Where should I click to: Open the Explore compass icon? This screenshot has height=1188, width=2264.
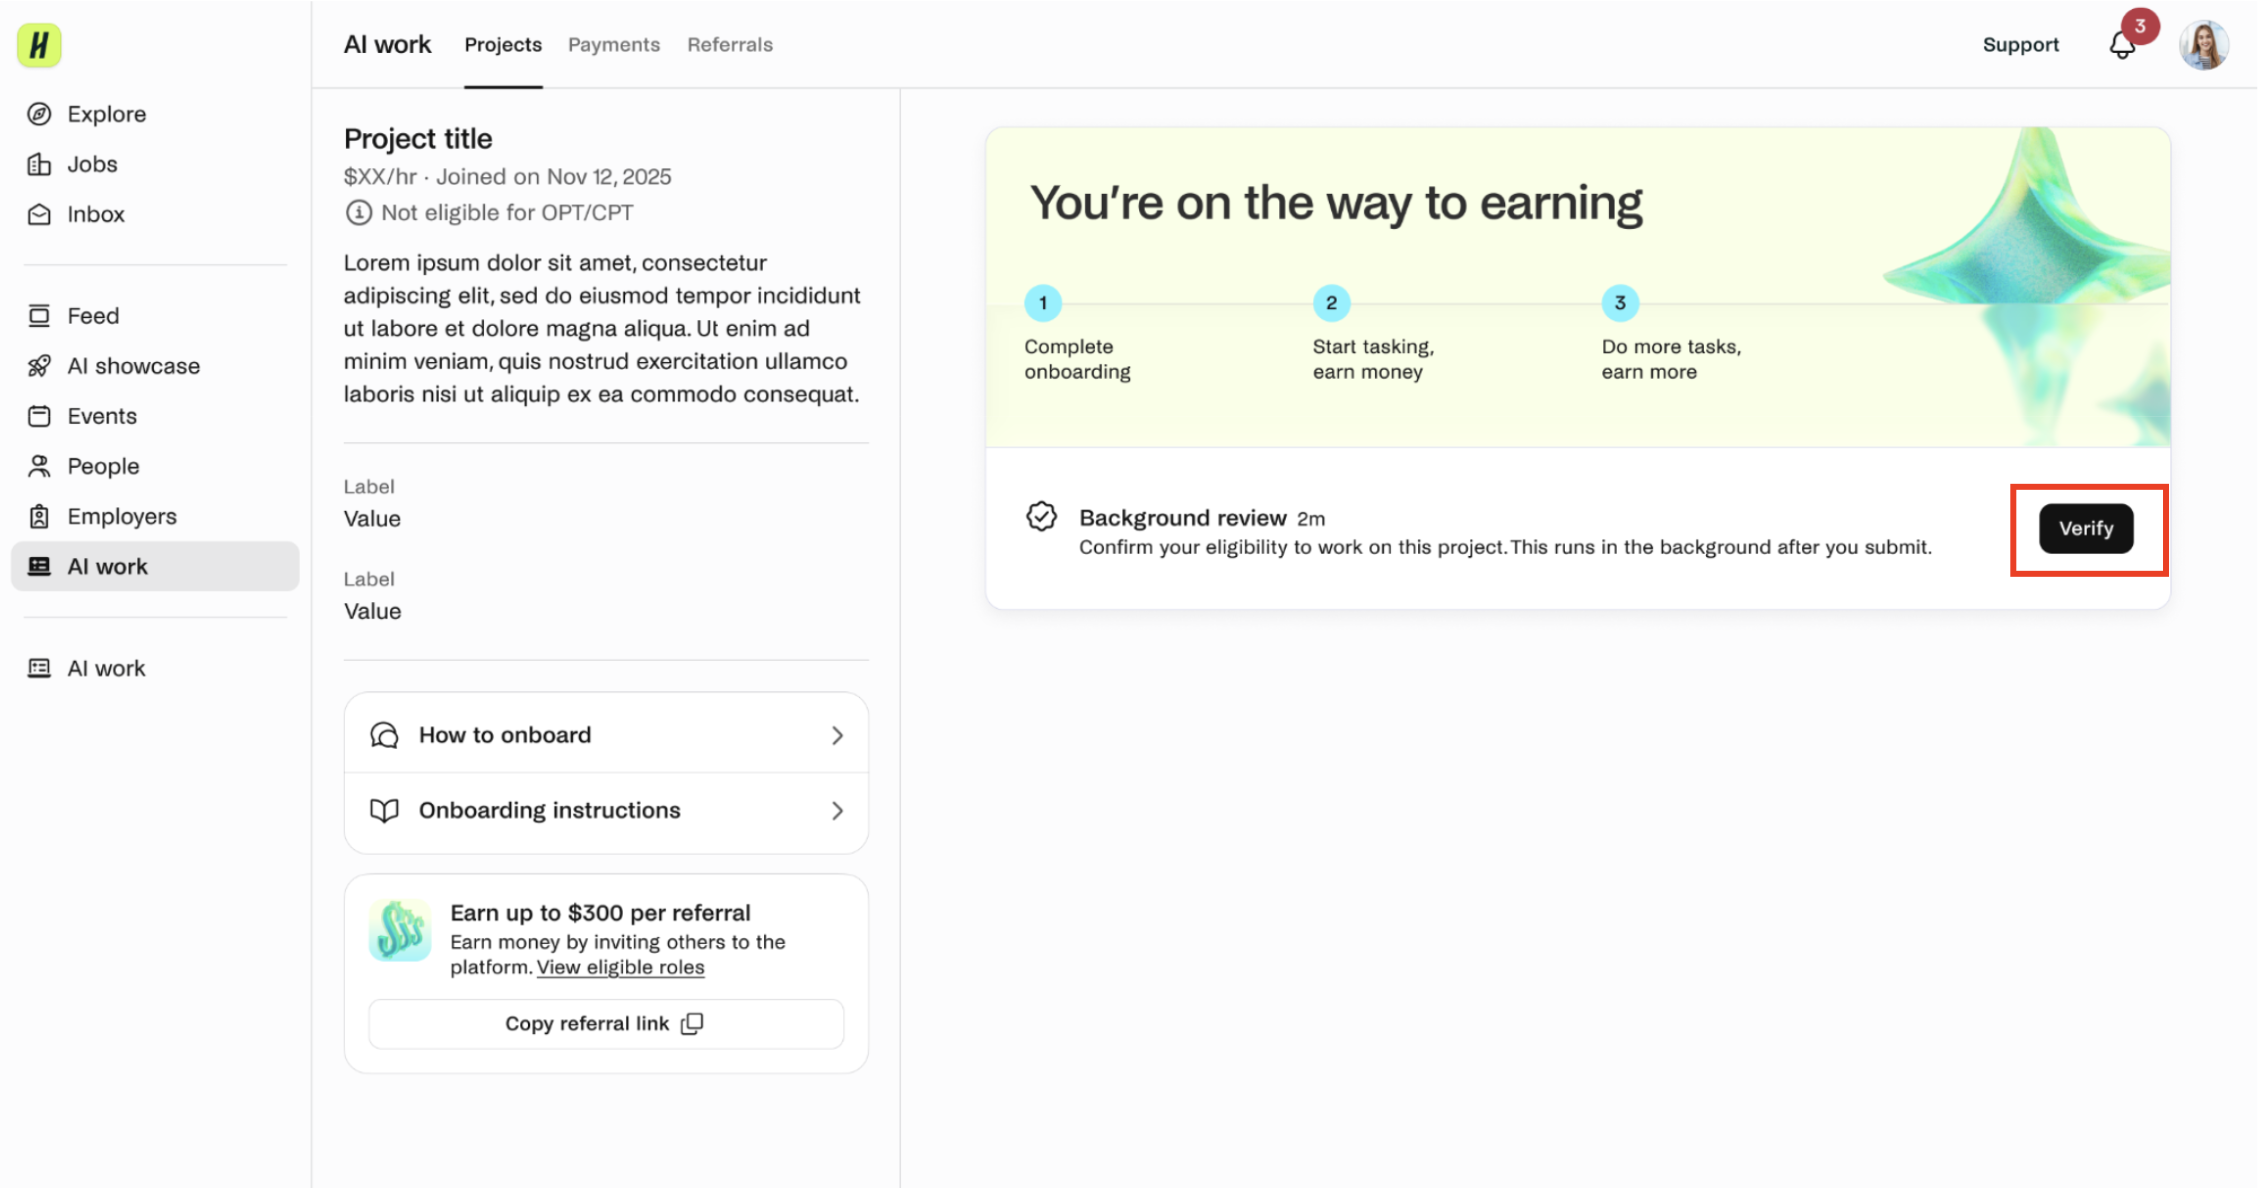coord(39,114)
